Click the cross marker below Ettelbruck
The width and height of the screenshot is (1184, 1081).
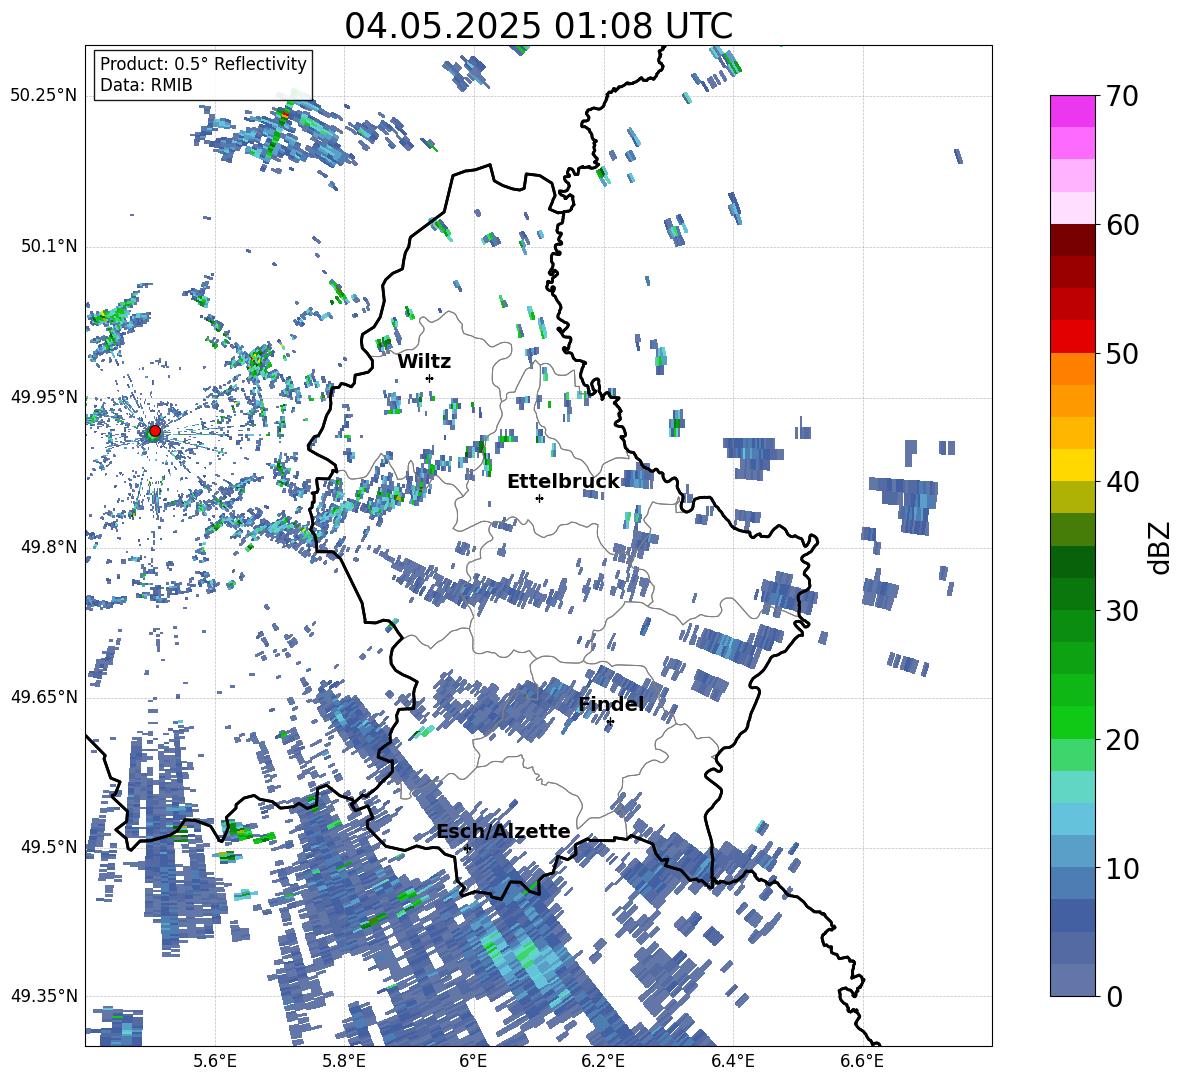539,498
